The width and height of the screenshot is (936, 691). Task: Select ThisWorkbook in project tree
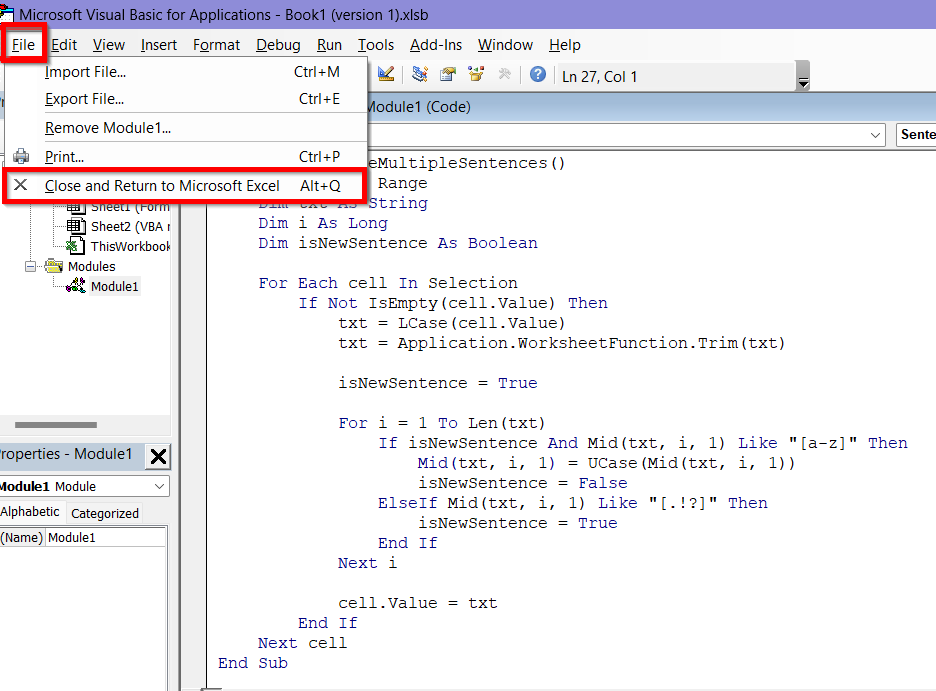(x=130, y=246)
